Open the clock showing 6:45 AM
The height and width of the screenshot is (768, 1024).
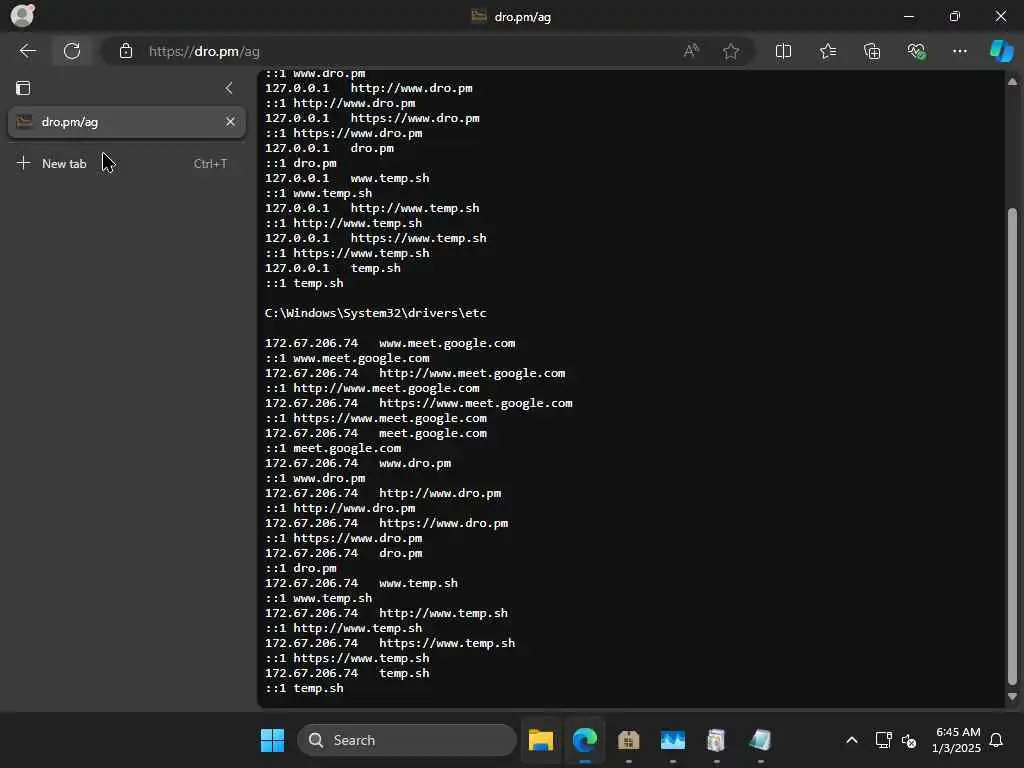[956, 740]
